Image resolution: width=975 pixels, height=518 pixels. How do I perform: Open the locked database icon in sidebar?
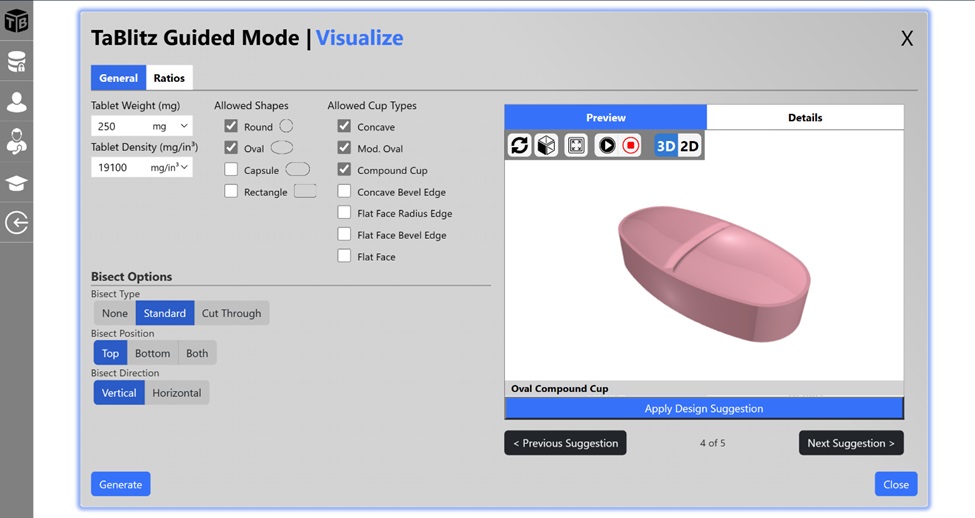(x=17, y=62)
